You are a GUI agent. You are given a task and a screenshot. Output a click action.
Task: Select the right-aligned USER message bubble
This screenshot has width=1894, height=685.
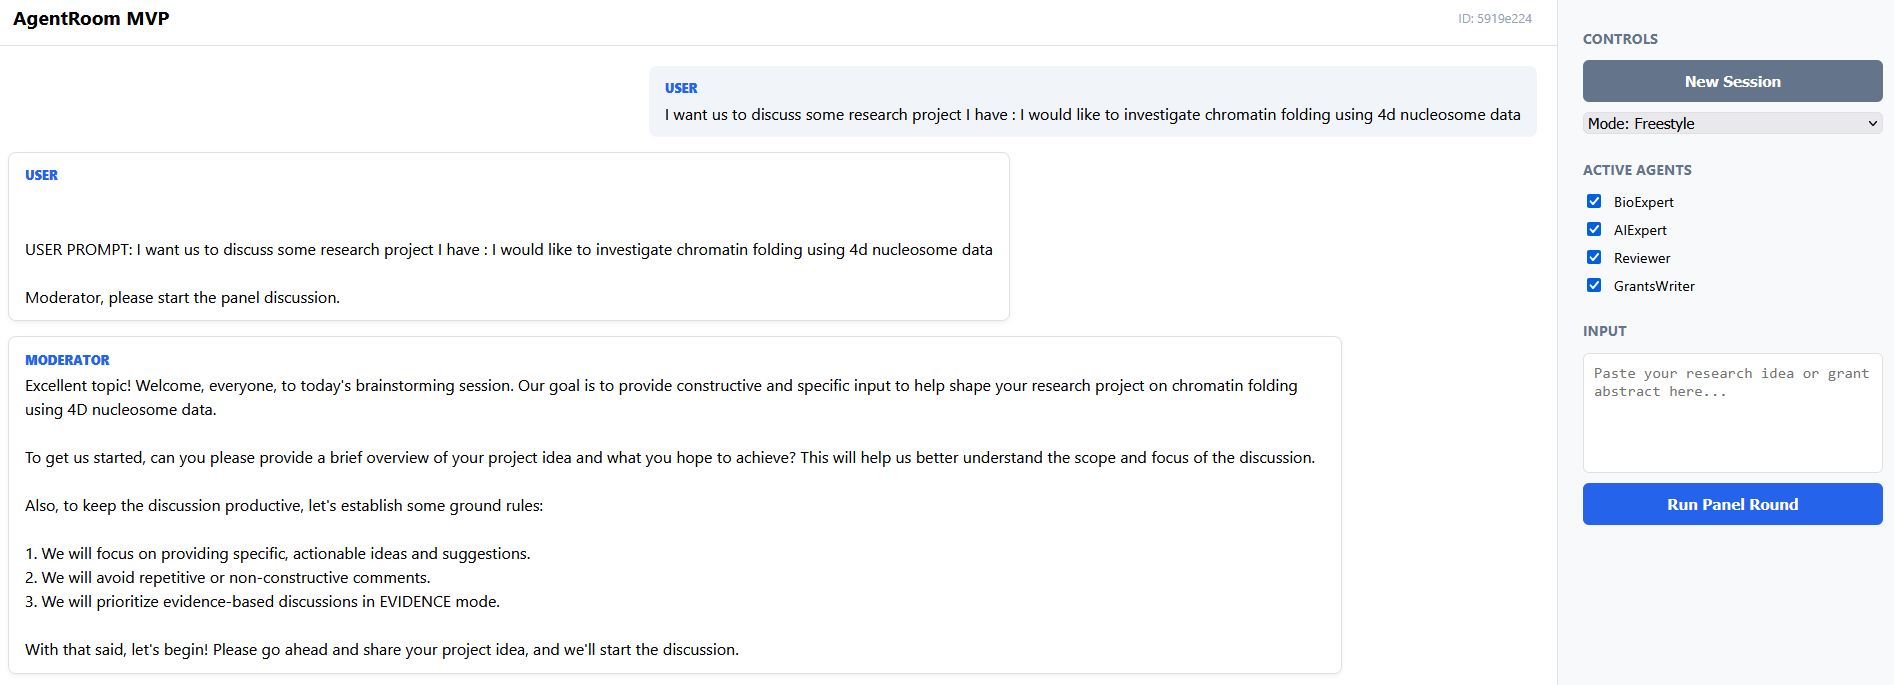click(x=1092, y=102)
